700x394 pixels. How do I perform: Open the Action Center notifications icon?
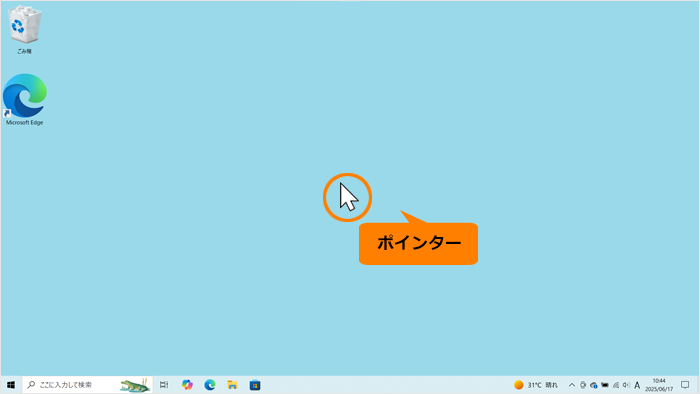[685, 385]
